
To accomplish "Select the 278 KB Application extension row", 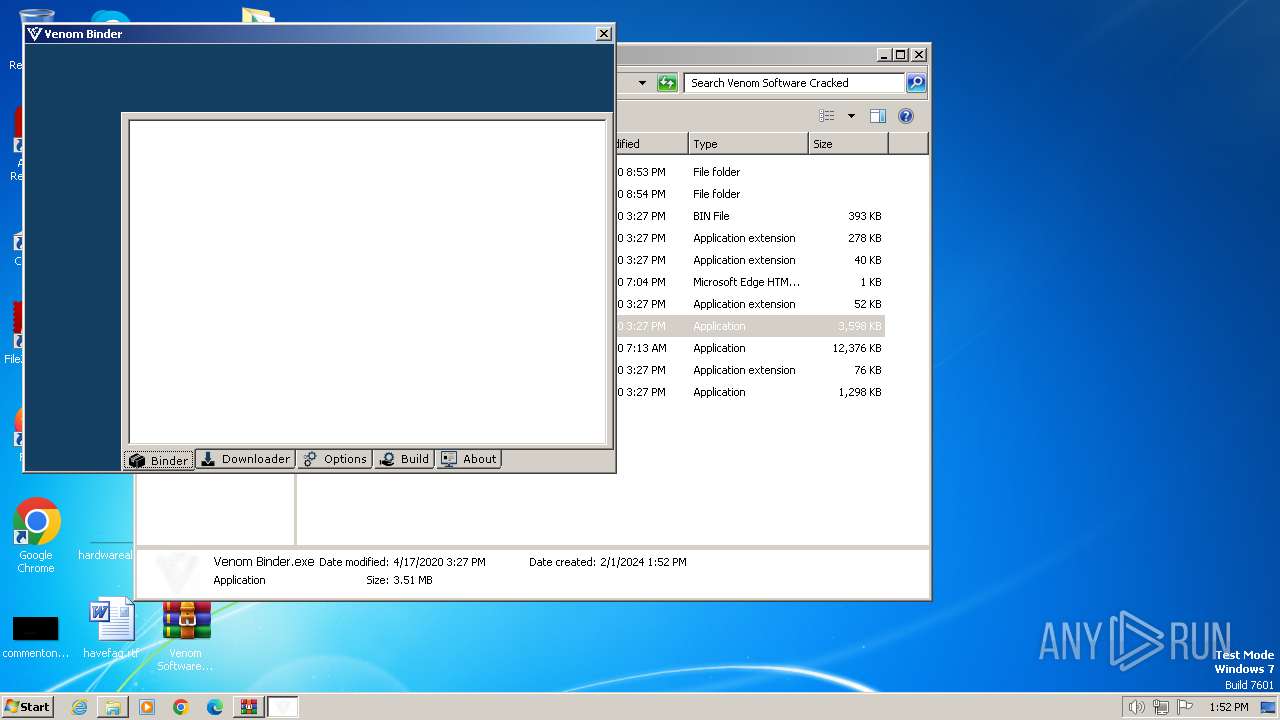I will coord(750,238).
